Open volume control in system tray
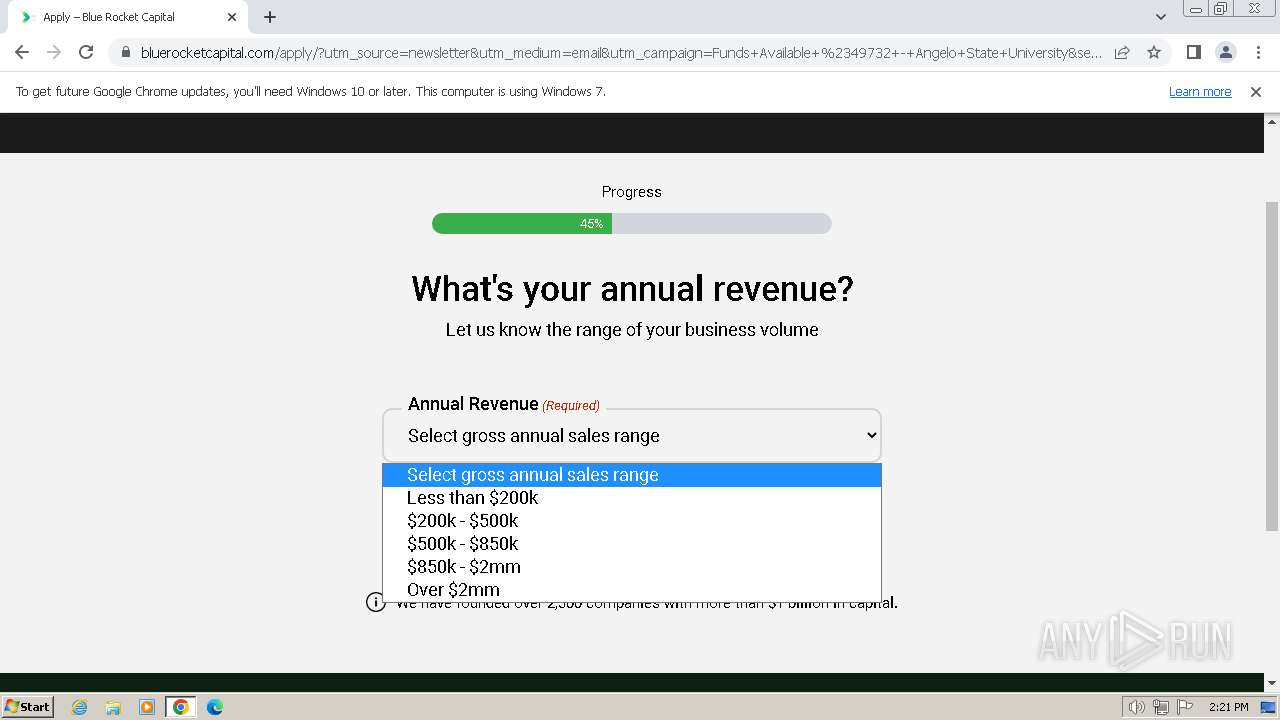1280x720 pixels. tap(1137, 707)
